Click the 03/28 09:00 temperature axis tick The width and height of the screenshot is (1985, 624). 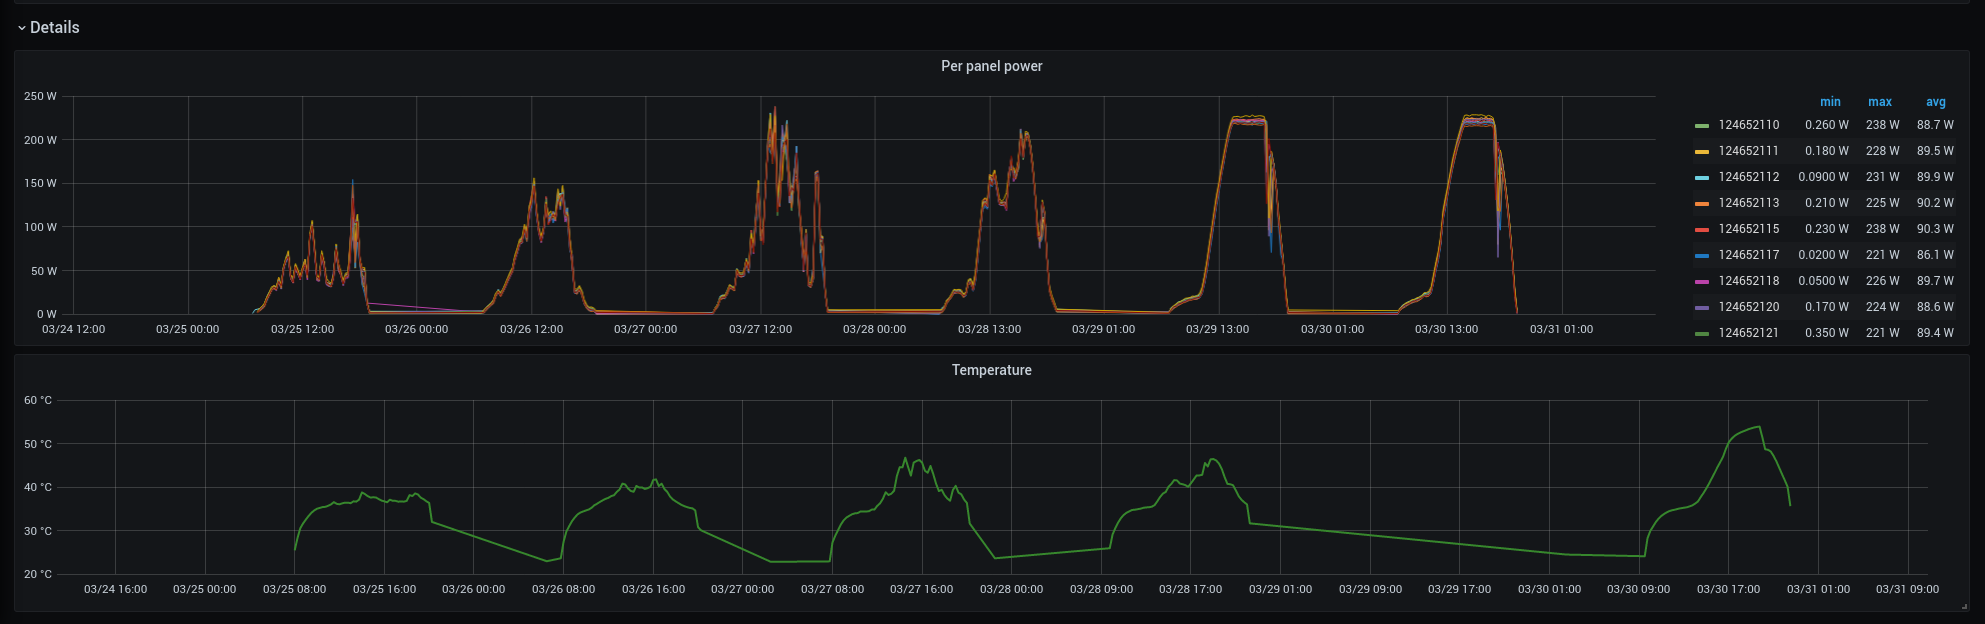coord(1101,589)
